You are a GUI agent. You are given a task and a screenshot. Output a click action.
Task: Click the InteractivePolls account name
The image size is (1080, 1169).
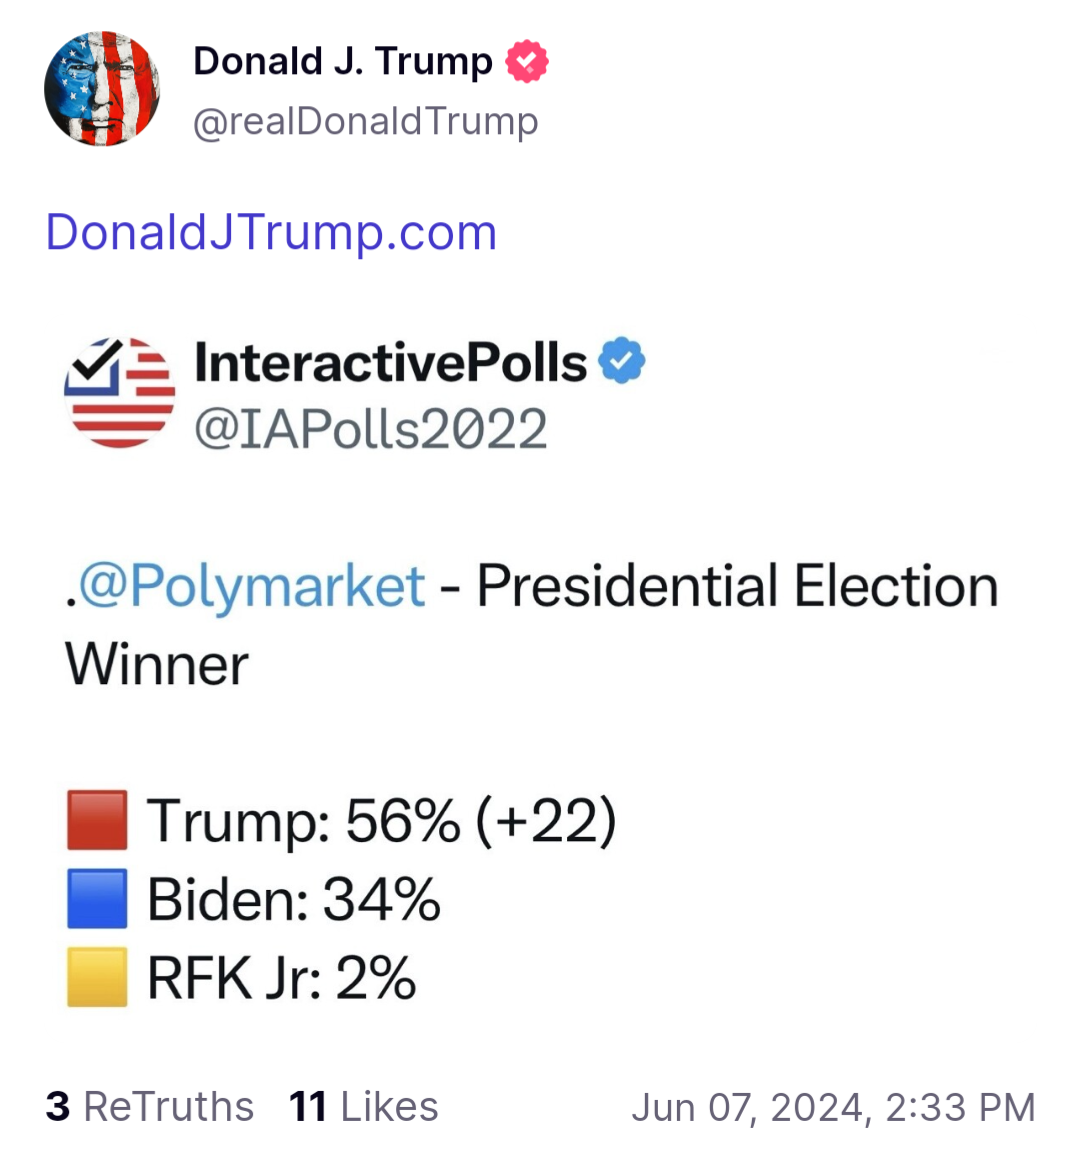point(391,362)
